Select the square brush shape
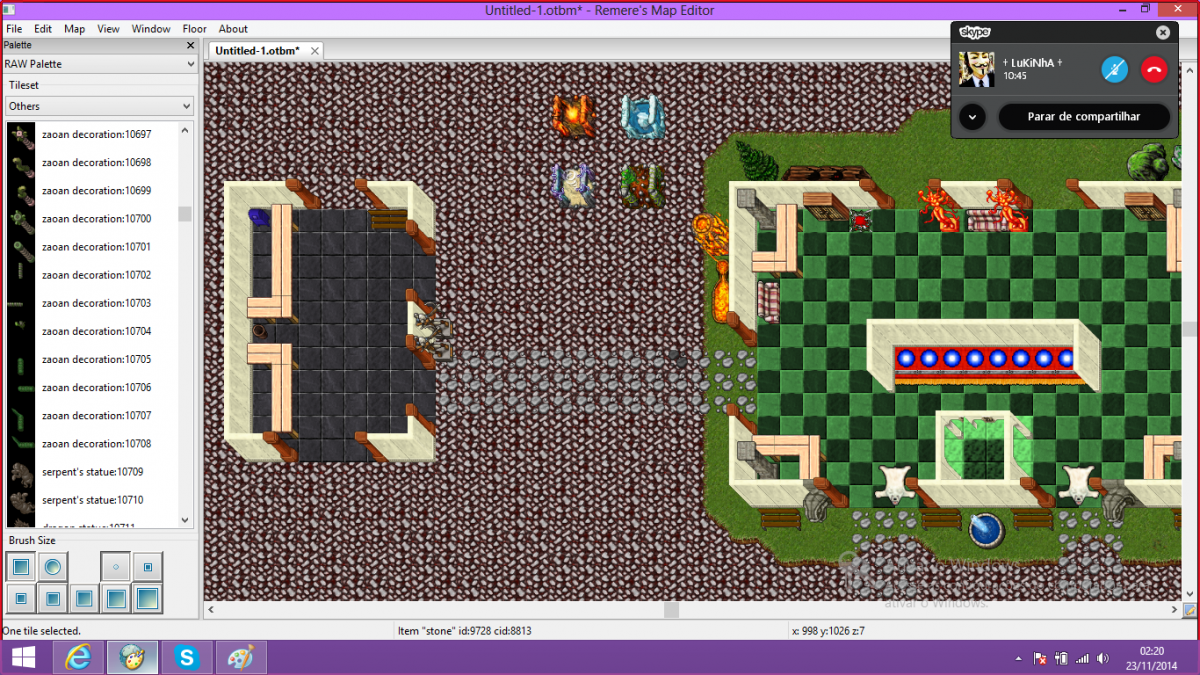The height and width of the screenshot is (675, 1200). pos(20,568)
